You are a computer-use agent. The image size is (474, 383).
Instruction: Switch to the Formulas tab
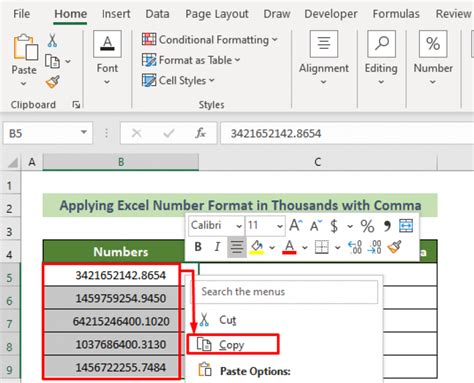pos(396,14)
